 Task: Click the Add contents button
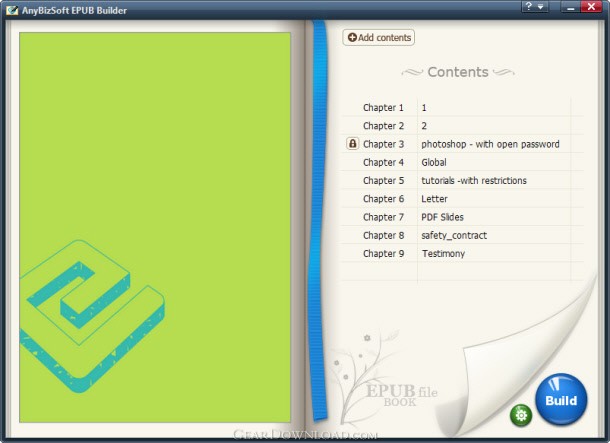[x=379, y=38]
